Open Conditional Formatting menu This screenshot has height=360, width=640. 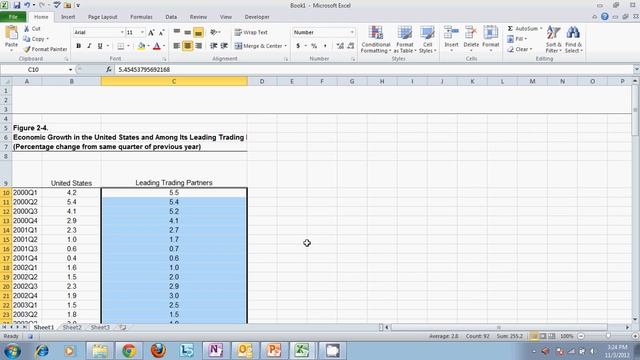[376, 39]
